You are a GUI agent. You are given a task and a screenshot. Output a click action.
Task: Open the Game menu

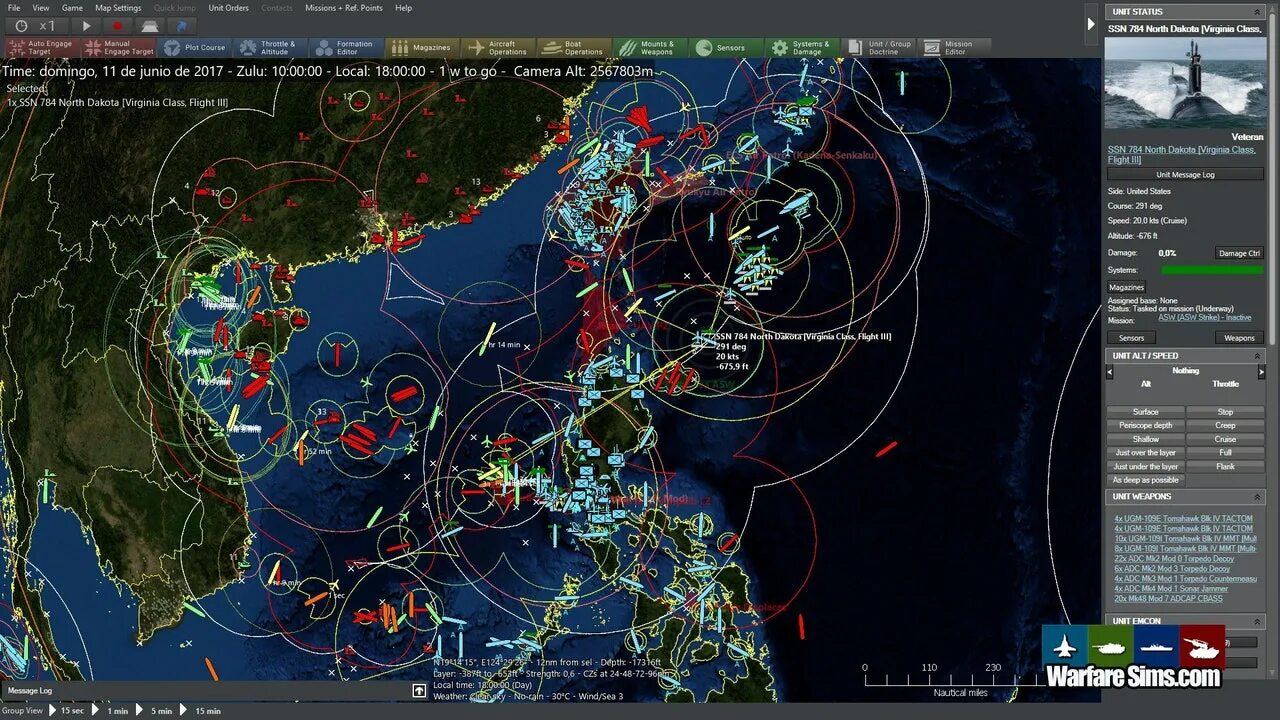point(72,8)
